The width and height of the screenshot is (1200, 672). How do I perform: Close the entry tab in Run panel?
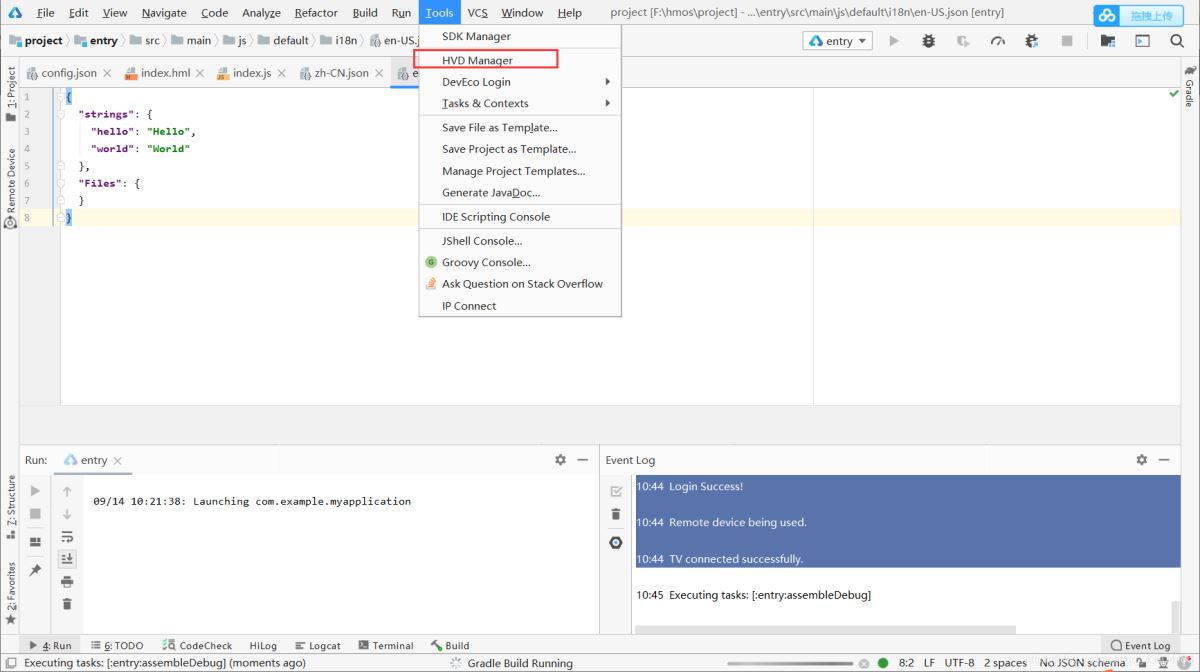[118, 461]
